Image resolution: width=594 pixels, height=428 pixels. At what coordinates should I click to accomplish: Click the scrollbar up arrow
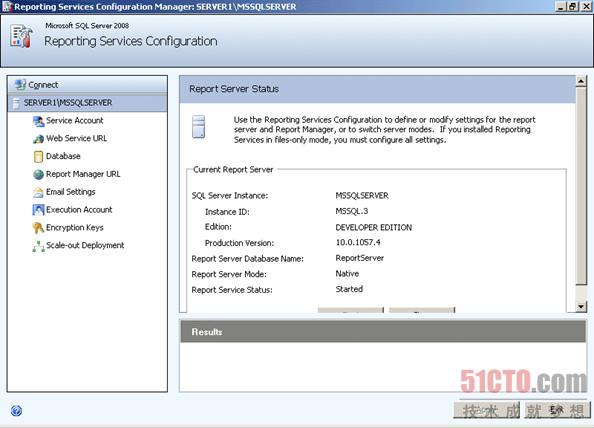click(x=581, y=81)
